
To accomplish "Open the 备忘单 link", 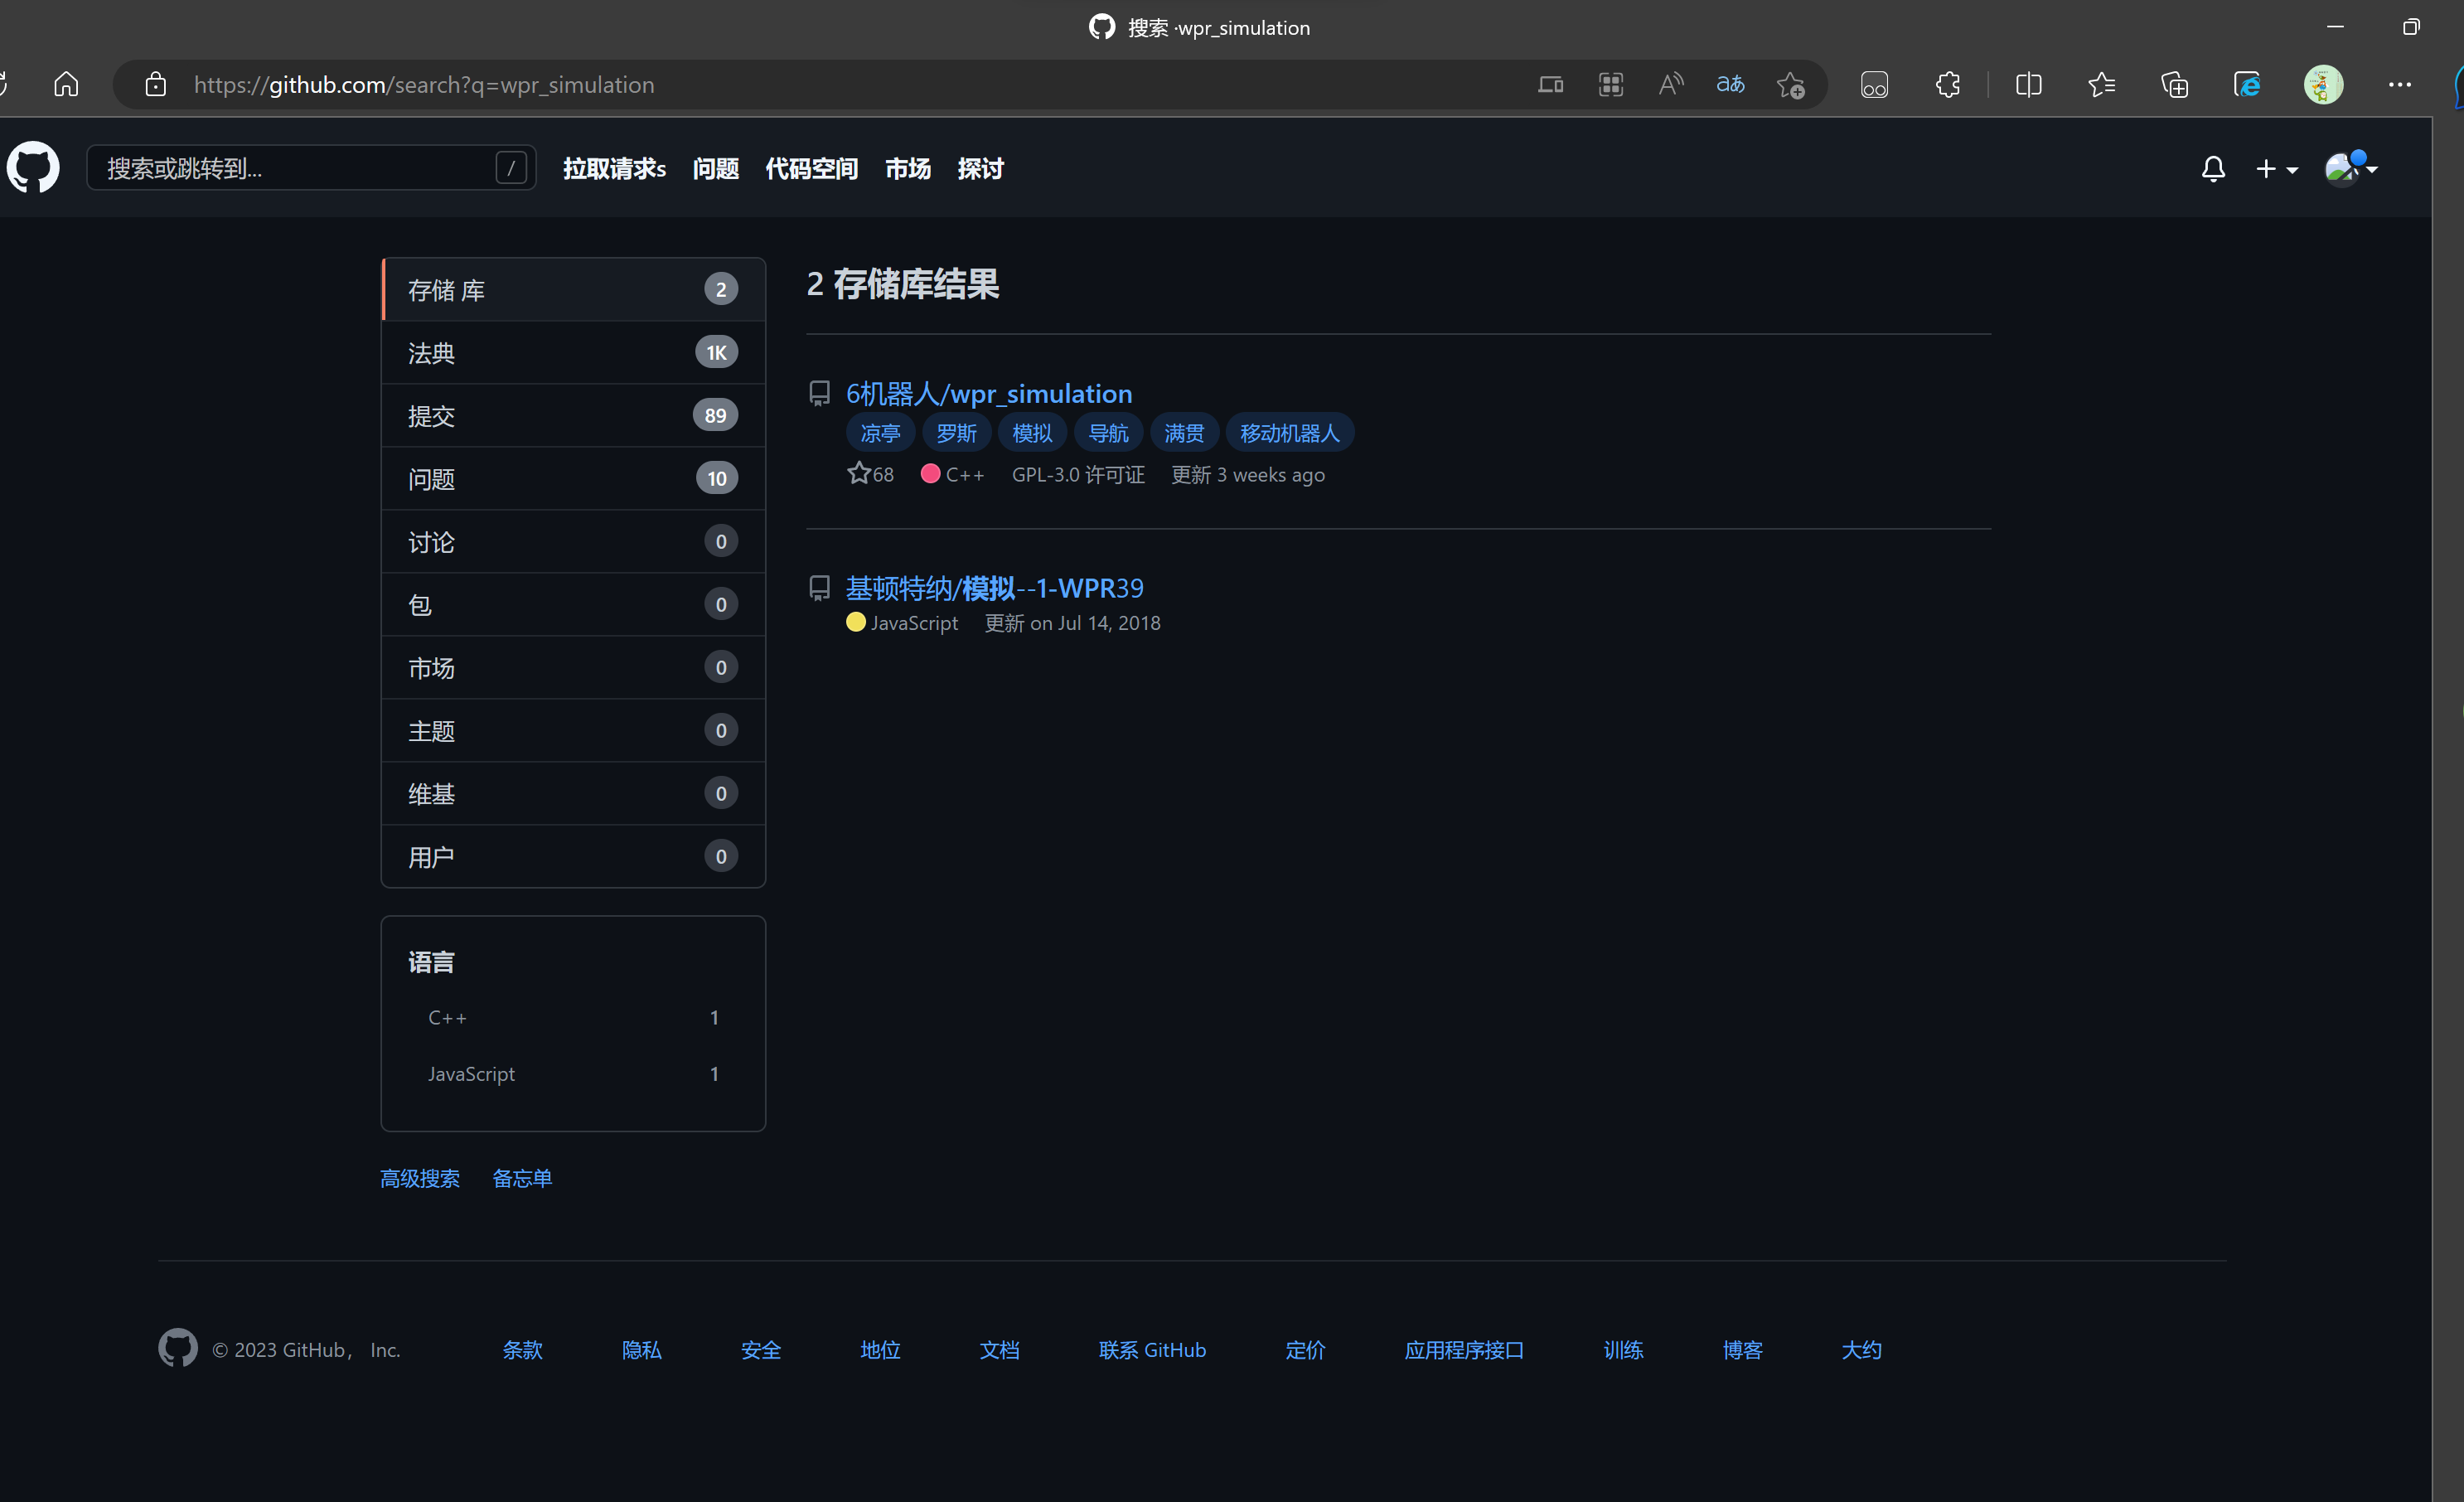I will point(522,1178).
